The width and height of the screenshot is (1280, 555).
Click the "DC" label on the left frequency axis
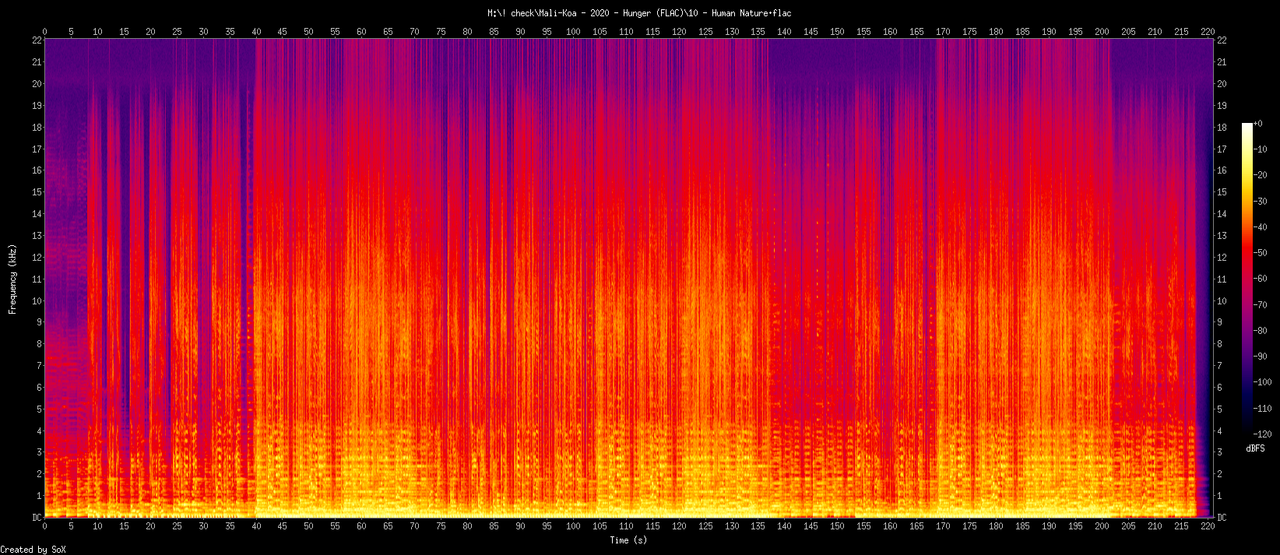pyautogui.click(x=36, y=517)
